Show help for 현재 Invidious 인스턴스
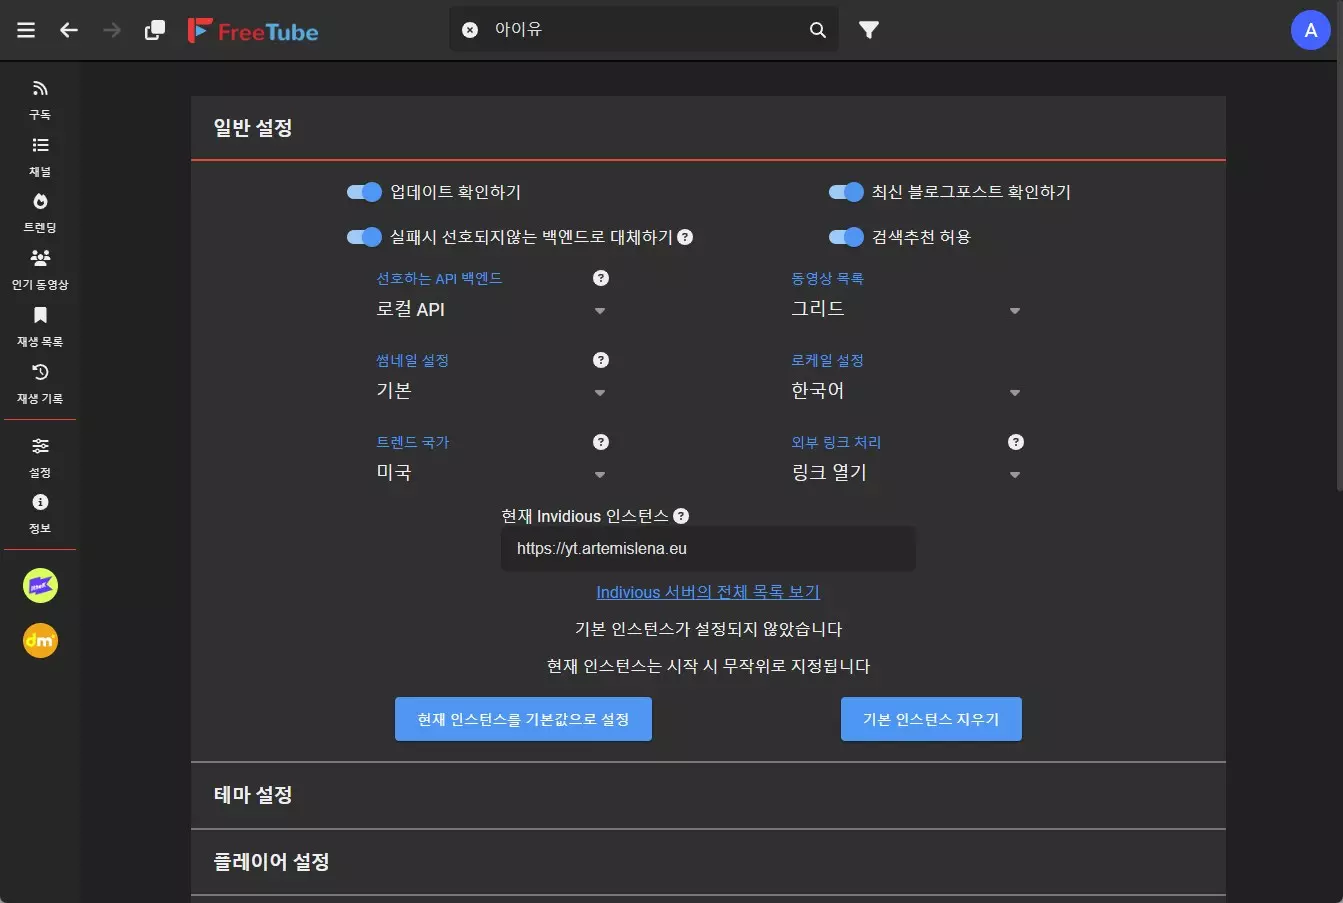The height and width of the screenshot is (903, 1343). pos(681,516)
